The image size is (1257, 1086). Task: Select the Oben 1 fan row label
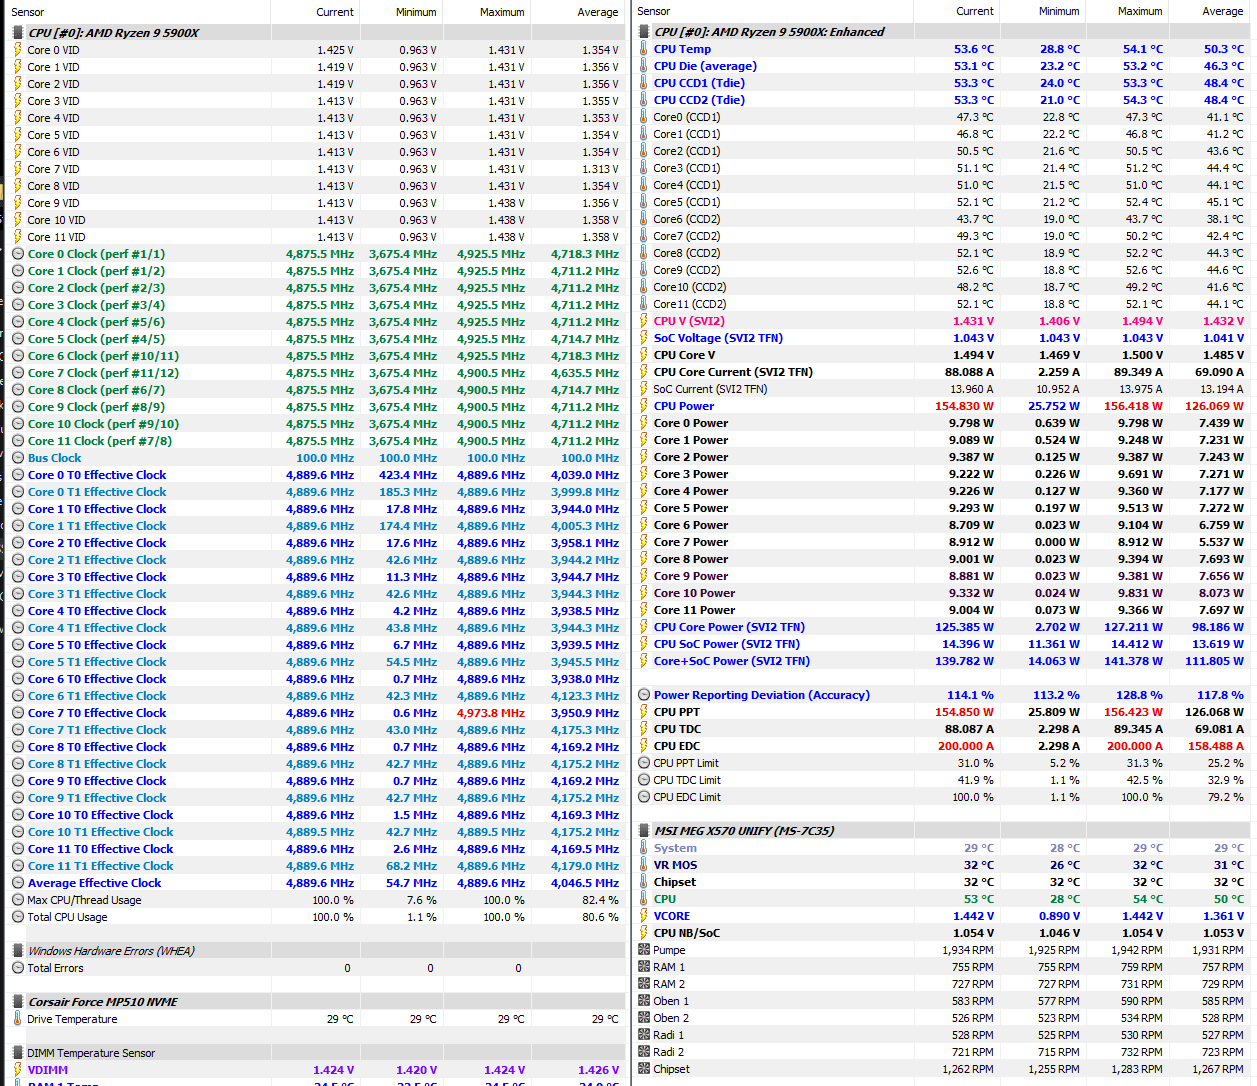[671, 1001]
